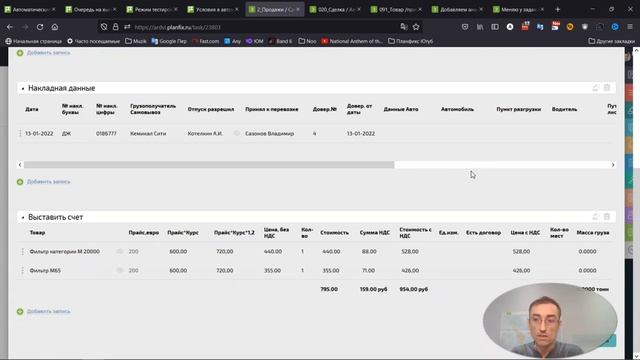Viewport: 640px width, 360px height.
Task: Click the 954,00 руб total cell
Action: click(413, 289)
